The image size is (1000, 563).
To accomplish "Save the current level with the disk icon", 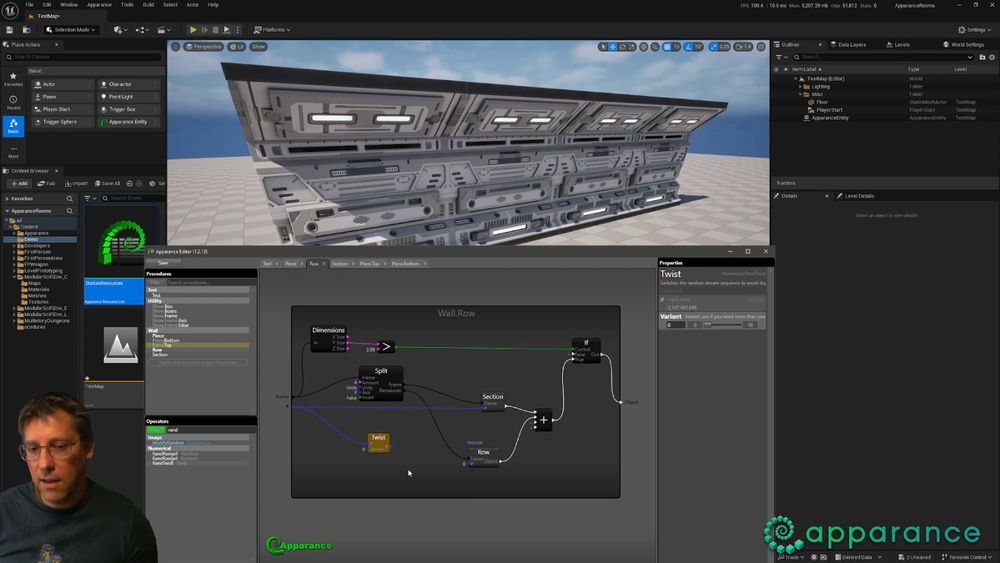I will [x=10, y=29].
